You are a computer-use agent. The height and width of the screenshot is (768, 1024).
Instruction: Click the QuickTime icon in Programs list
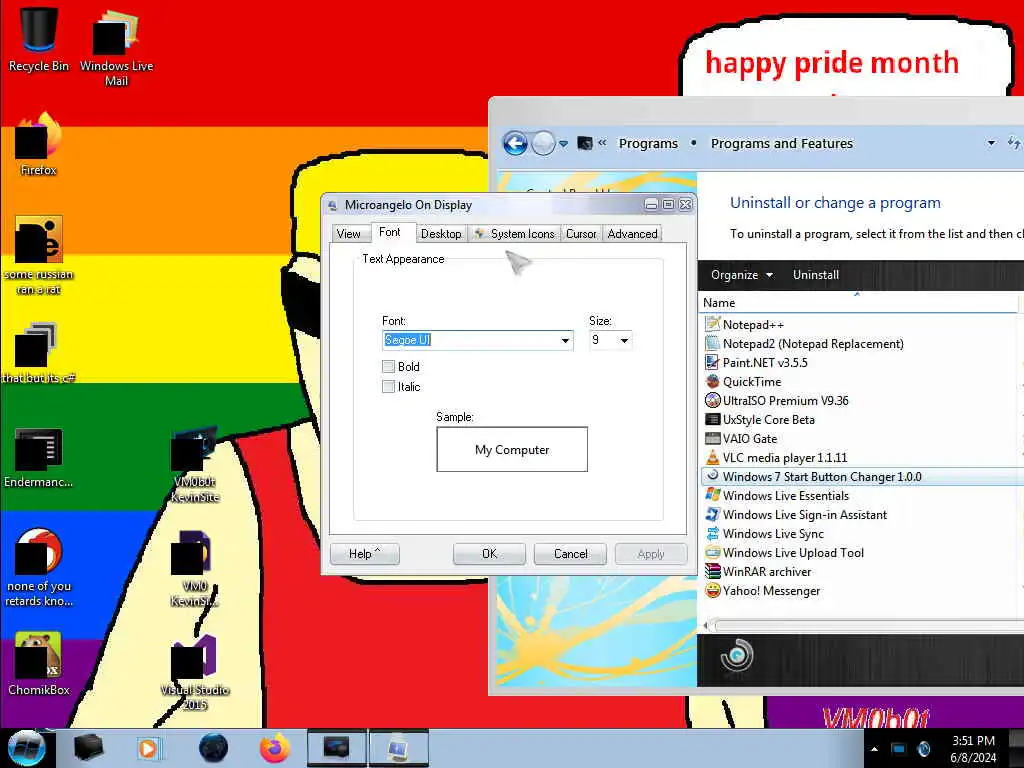(712, 381)
